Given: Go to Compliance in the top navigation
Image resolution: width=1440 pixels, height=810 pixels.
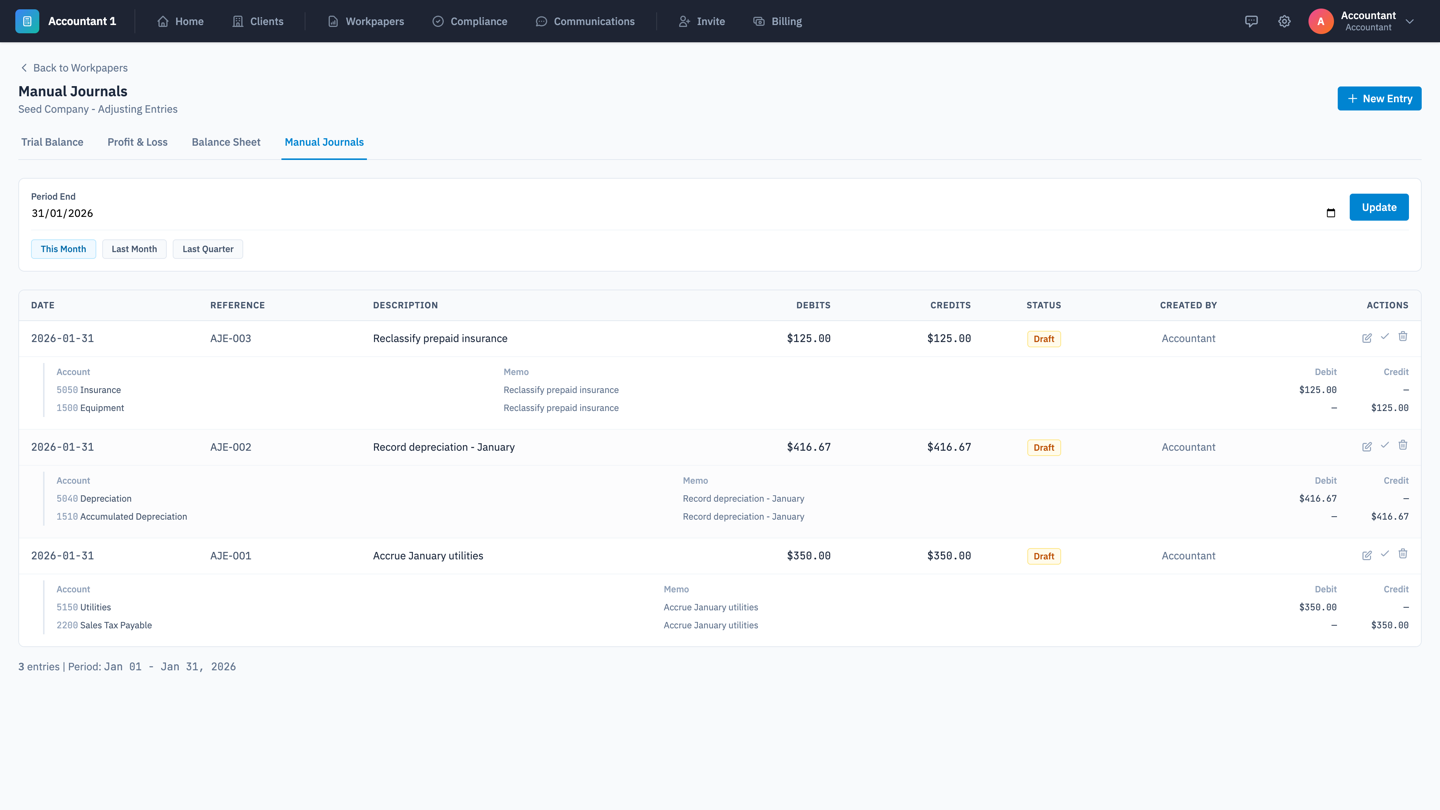Looking at the screenshot, I should coord(470,21).
